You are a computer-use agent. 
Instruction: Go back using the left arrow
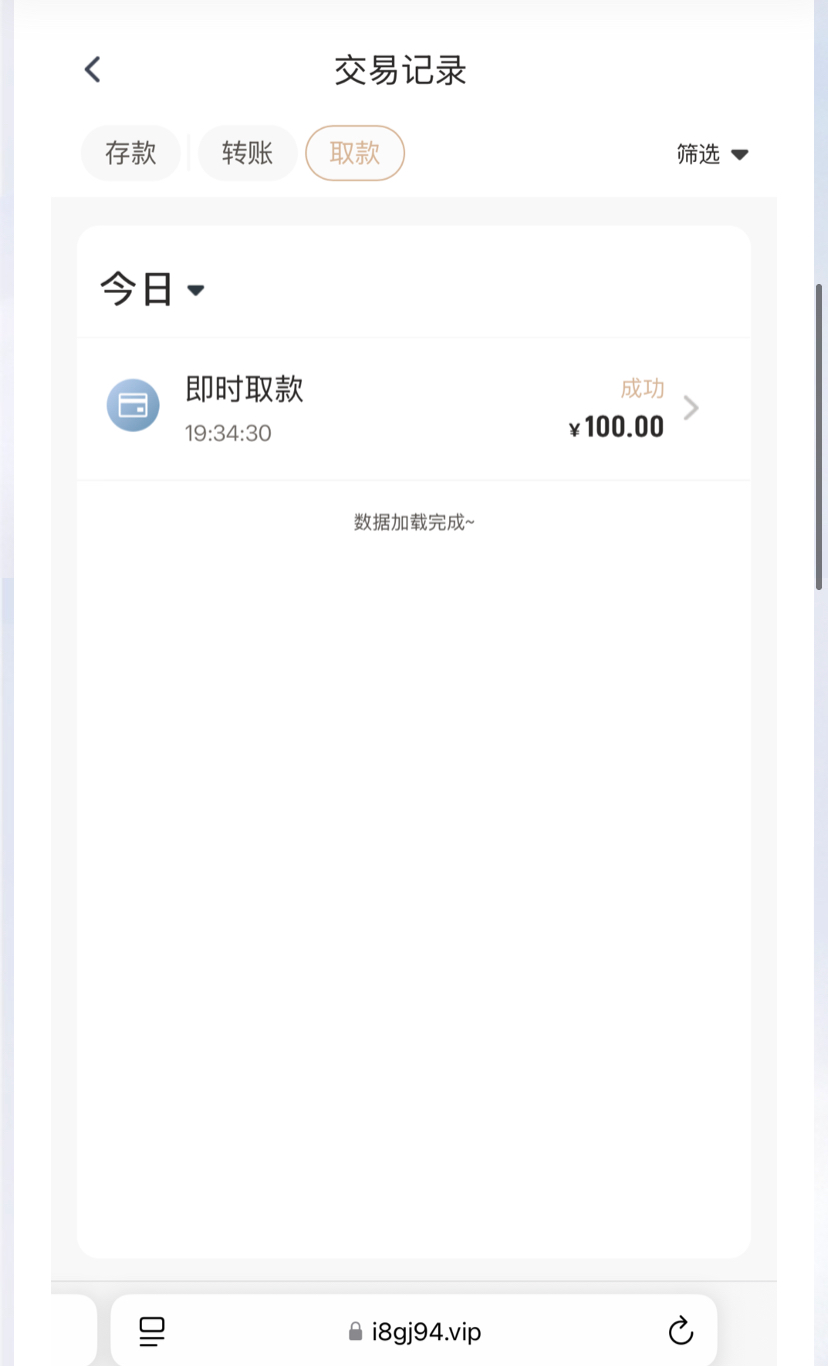(93, 70)
